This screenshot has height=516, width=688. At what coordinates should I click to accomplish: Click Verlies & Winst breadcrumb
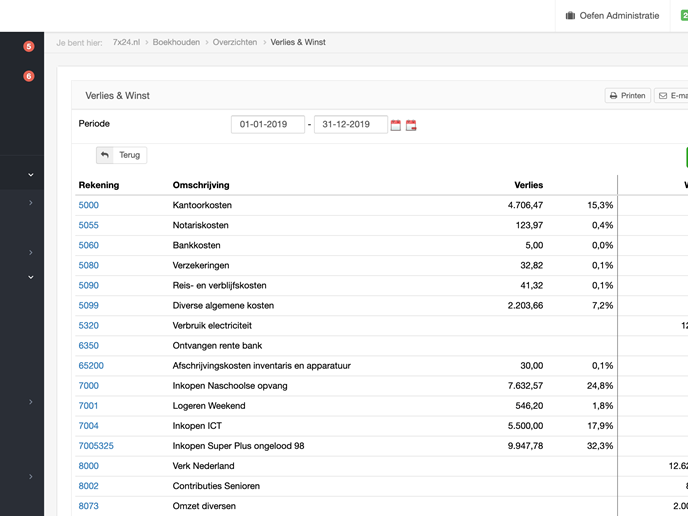click(298, 42)
